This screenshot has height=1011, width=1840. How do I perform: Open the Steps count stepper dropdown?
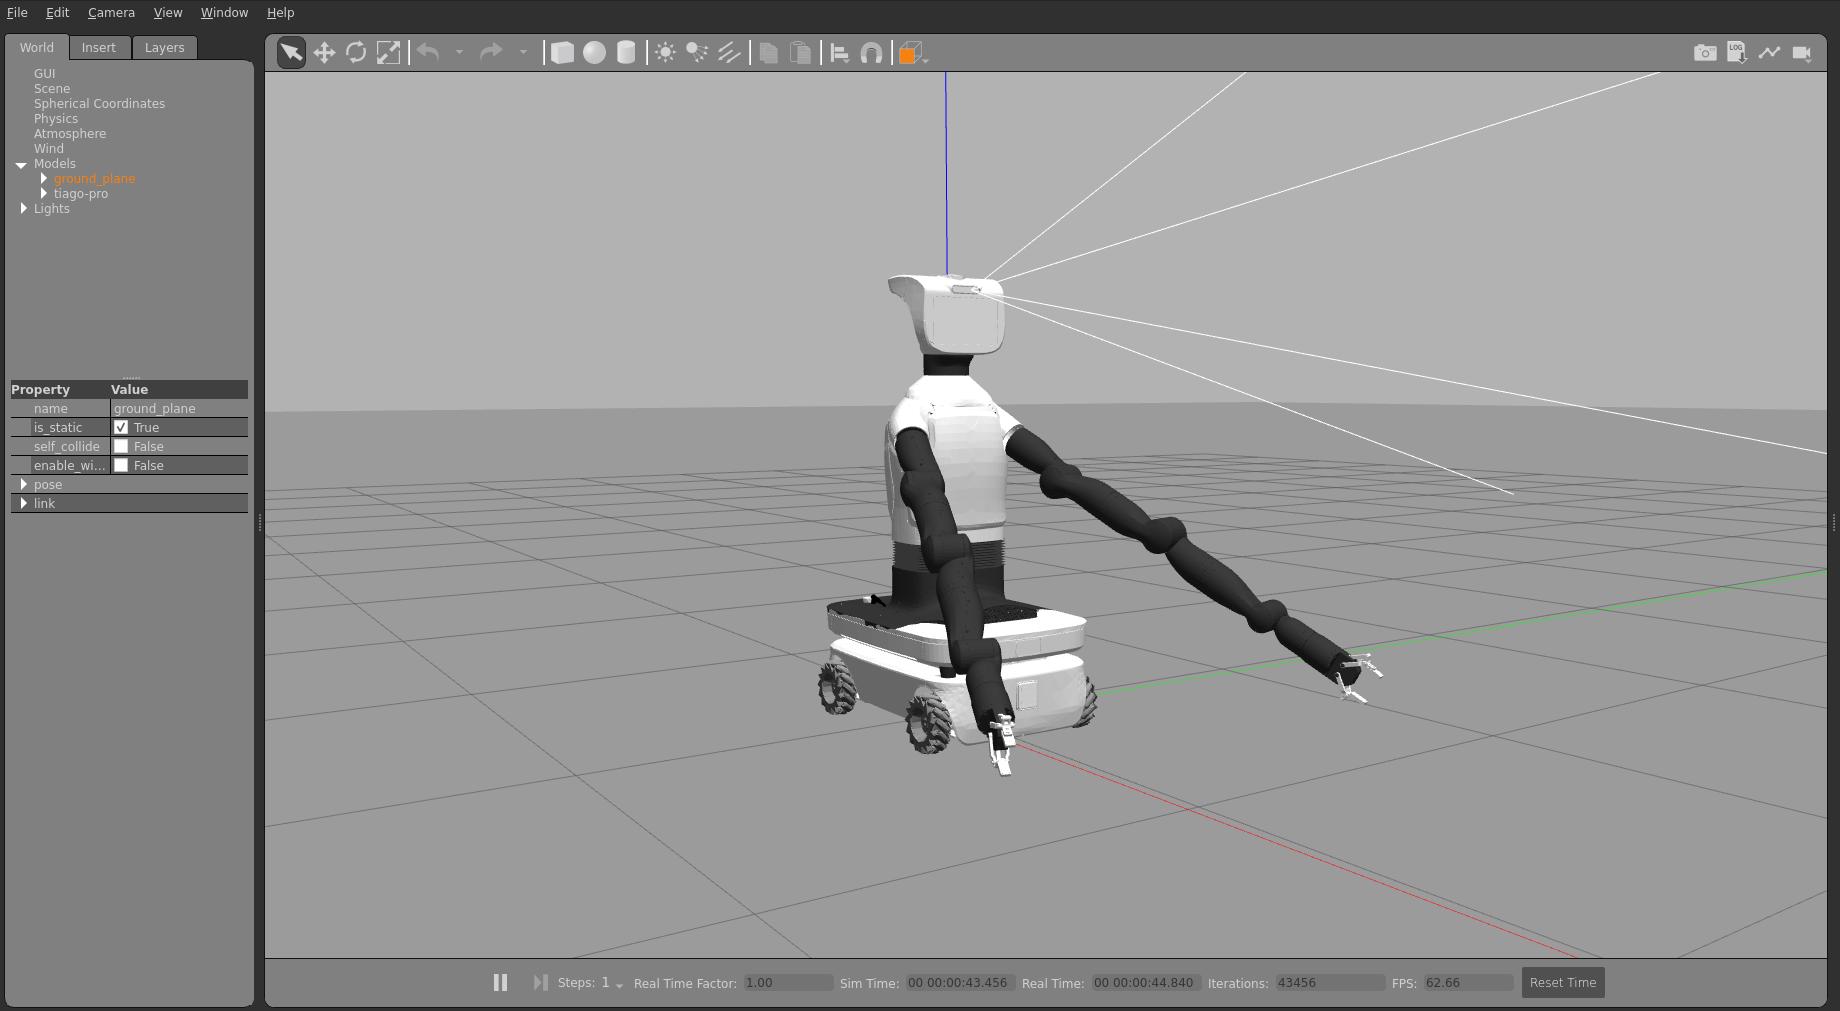click(619, 985)
